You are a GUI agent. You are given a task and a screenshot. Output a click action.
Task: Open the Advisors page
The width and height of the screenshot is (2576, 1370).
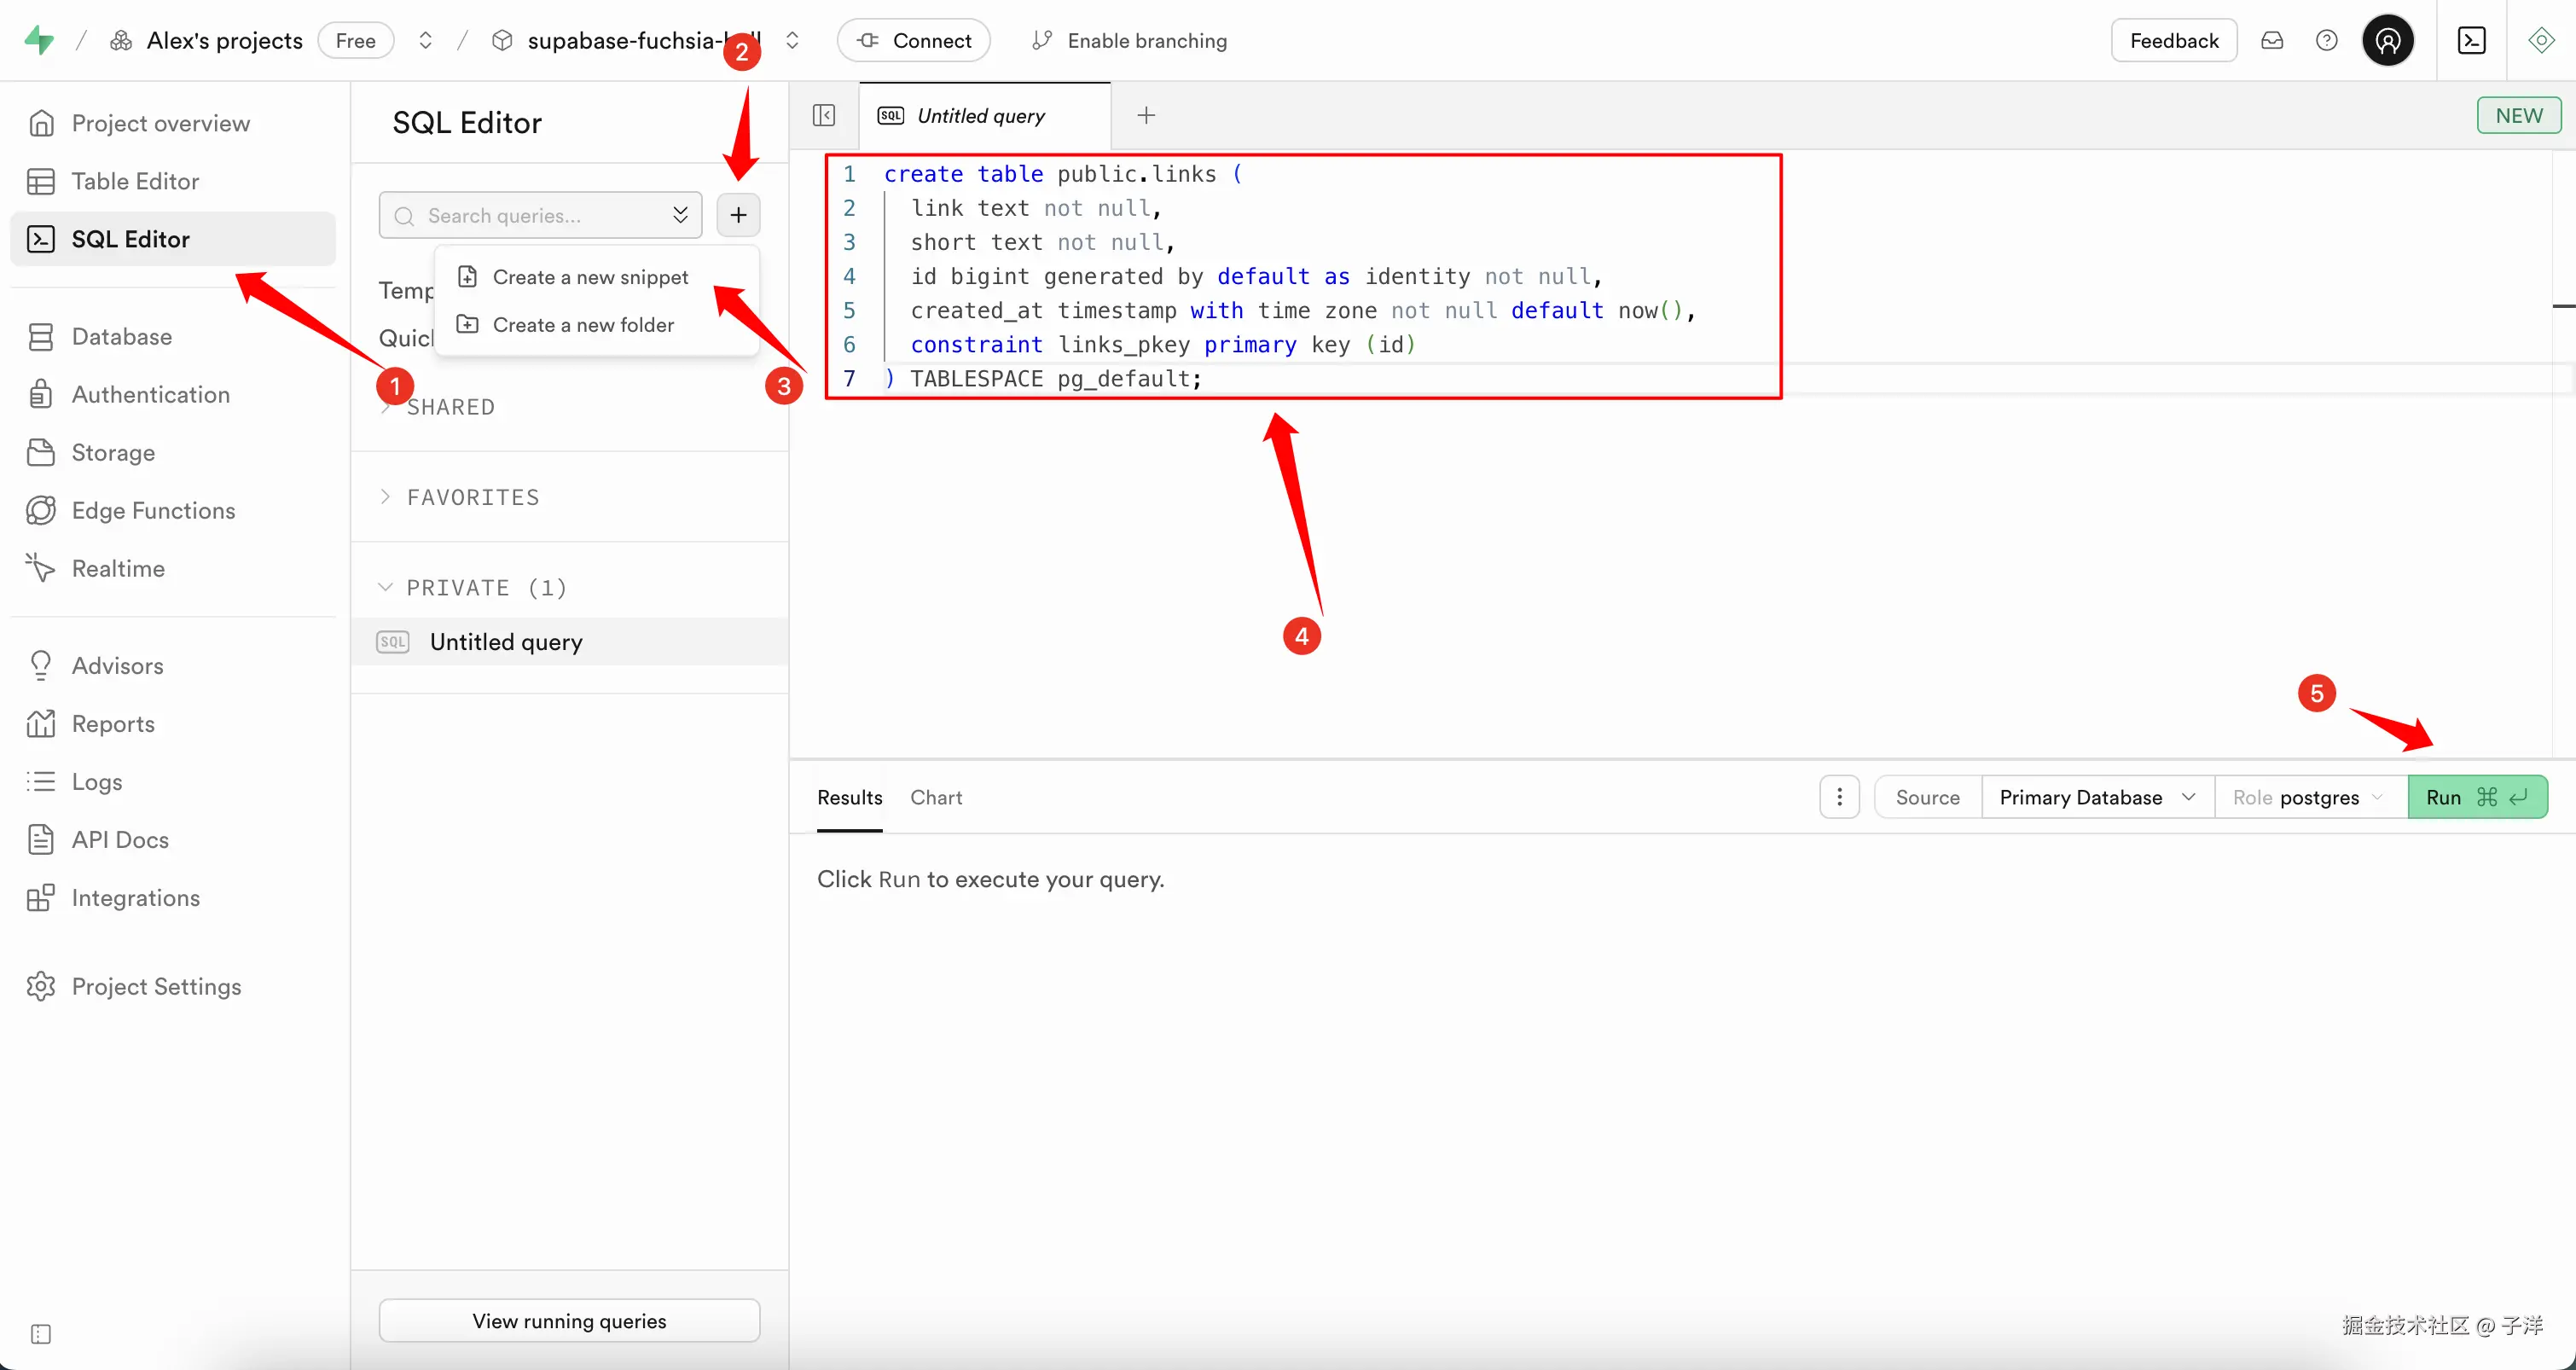click(x=117, y=665)
